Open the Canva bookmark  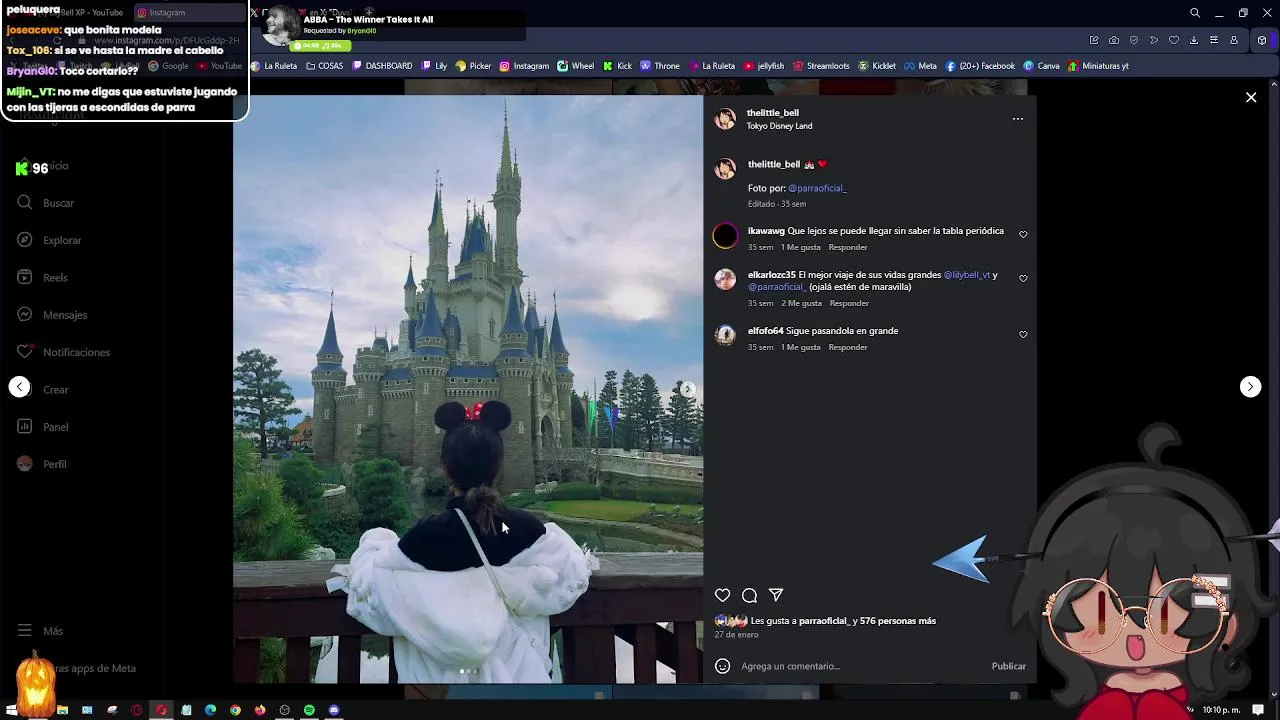tap(1041, 66)
